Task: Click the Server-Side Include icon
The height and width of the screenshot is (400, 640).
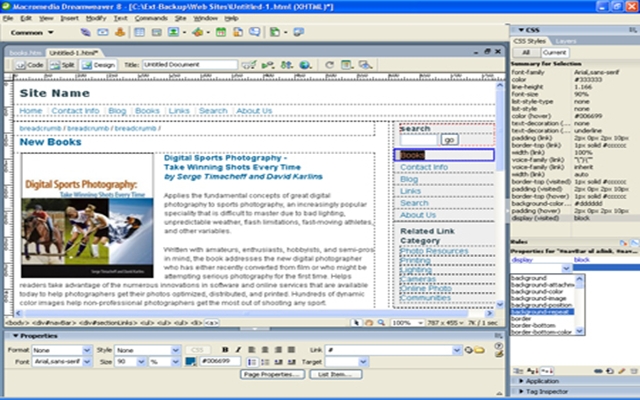Action: pos(238,32)
